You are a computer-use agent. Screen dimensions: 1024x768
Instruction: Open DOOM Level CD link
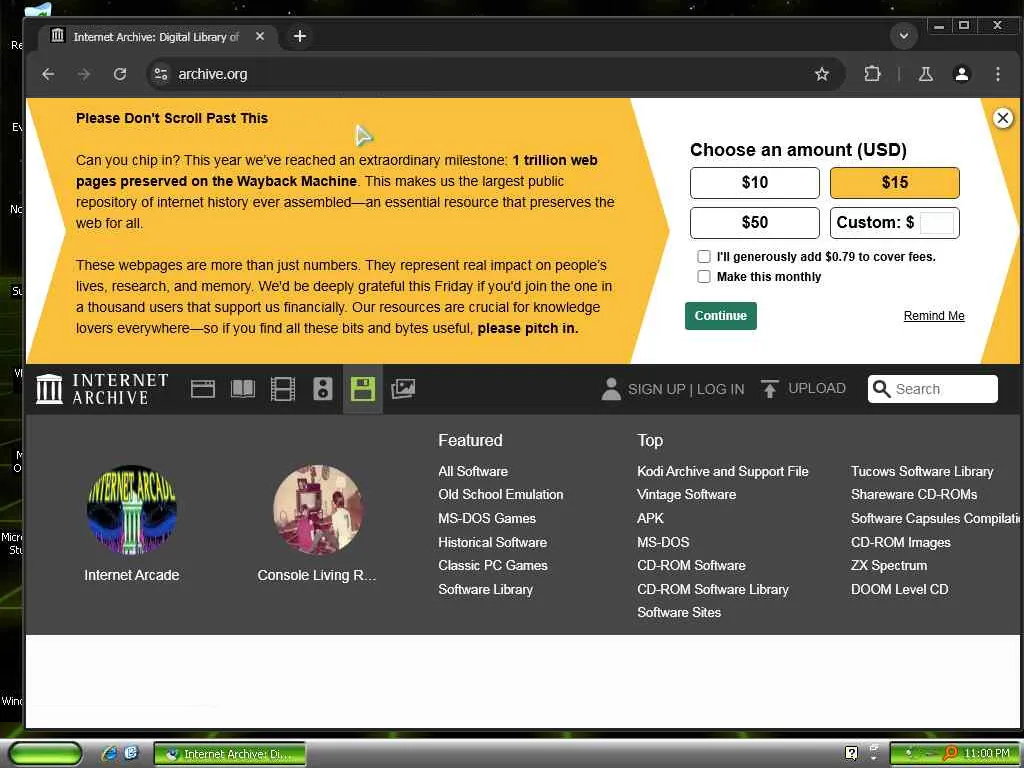tap(899, 590)
